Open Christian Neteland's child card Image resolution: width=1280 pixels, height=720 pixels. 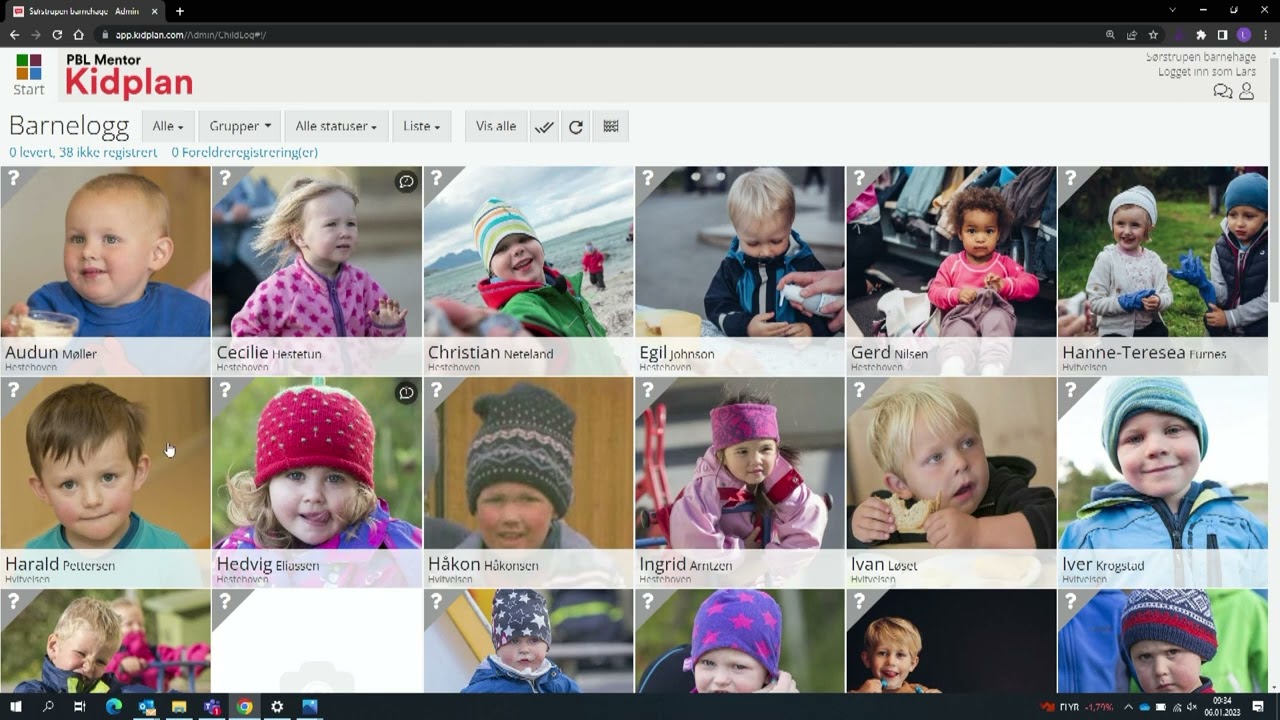click(x=528, y=270)
